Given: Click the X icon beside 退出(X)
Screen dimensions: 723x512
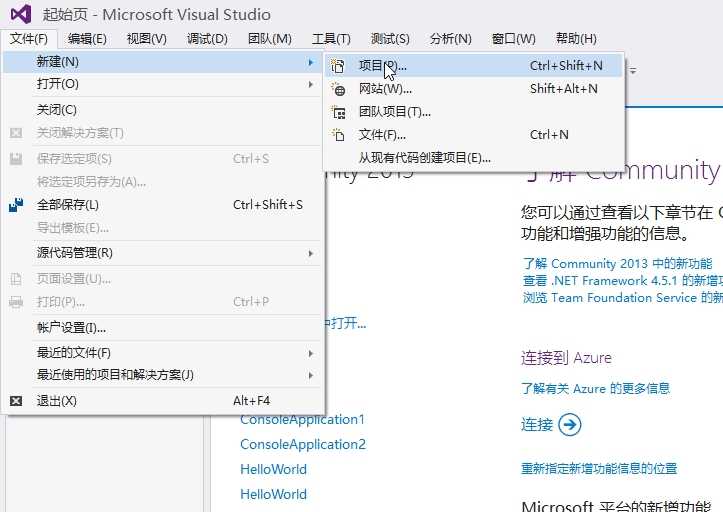Looking at the screenshot, I should coord(16,401).
